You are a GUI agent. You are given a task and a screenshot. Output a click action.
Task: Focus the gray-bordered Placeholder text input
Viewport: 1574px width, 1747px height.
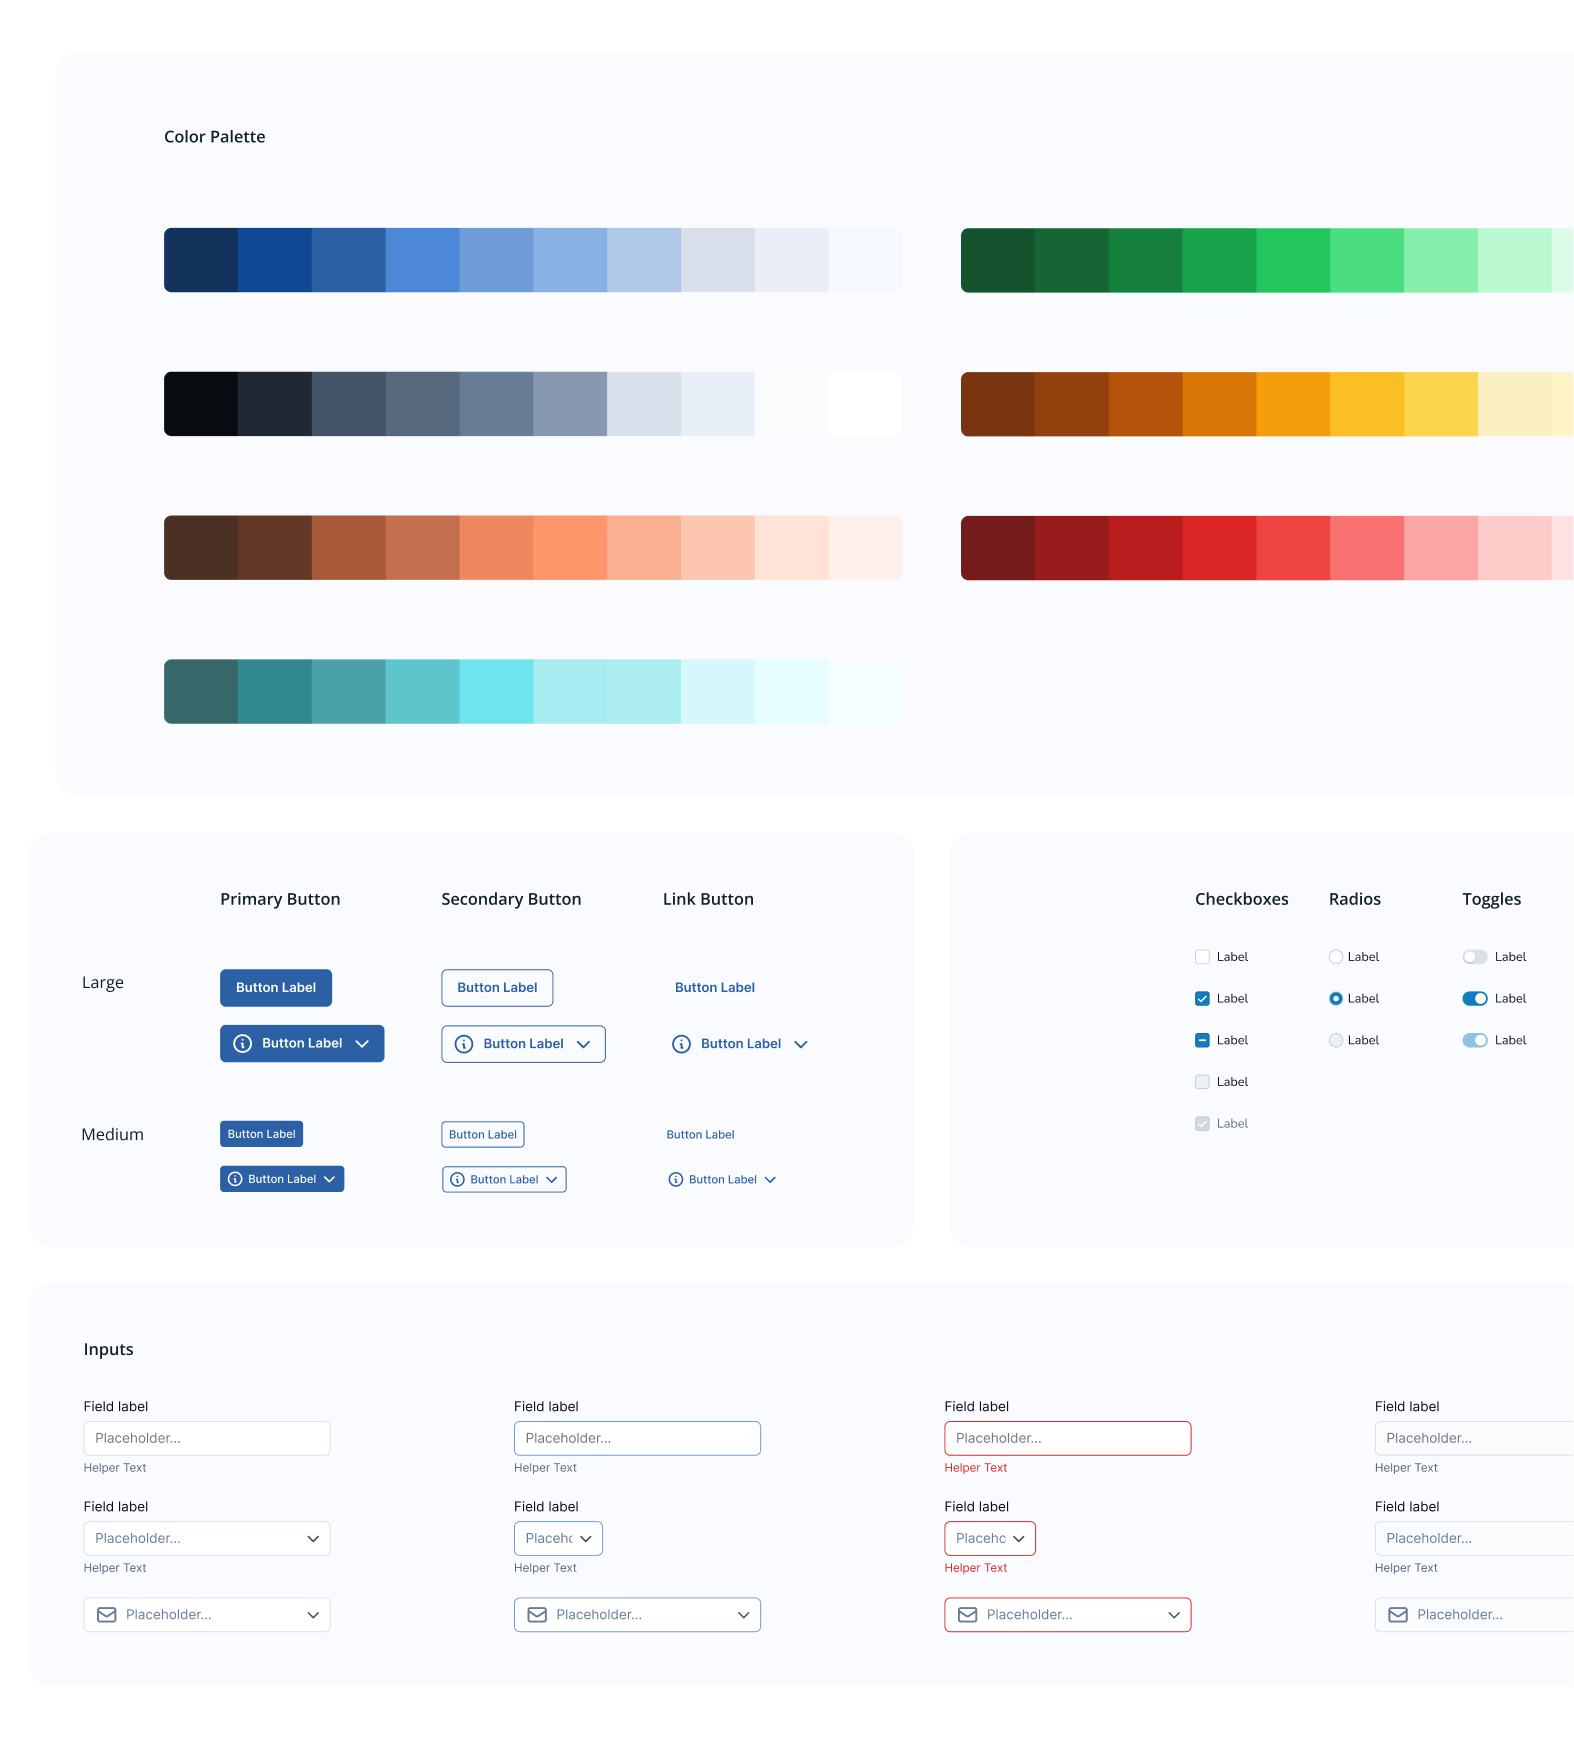[x=207, y=1439]
